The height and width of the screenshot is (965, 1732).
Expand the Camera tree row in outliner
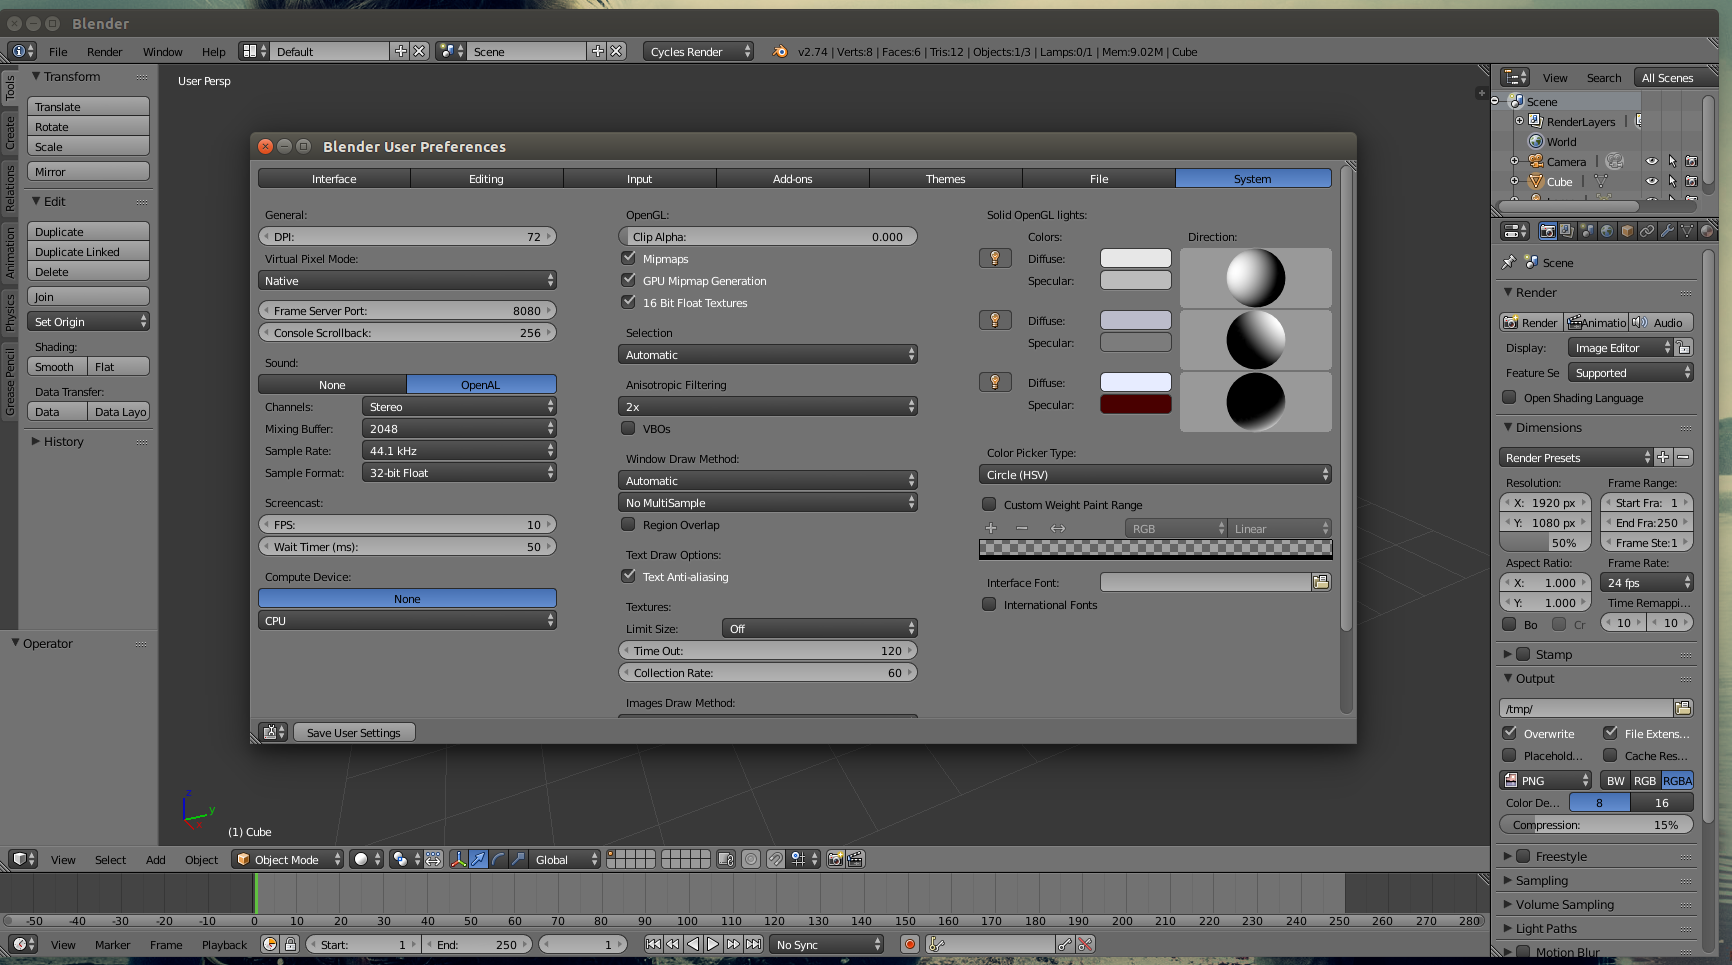pos(1514,161)
